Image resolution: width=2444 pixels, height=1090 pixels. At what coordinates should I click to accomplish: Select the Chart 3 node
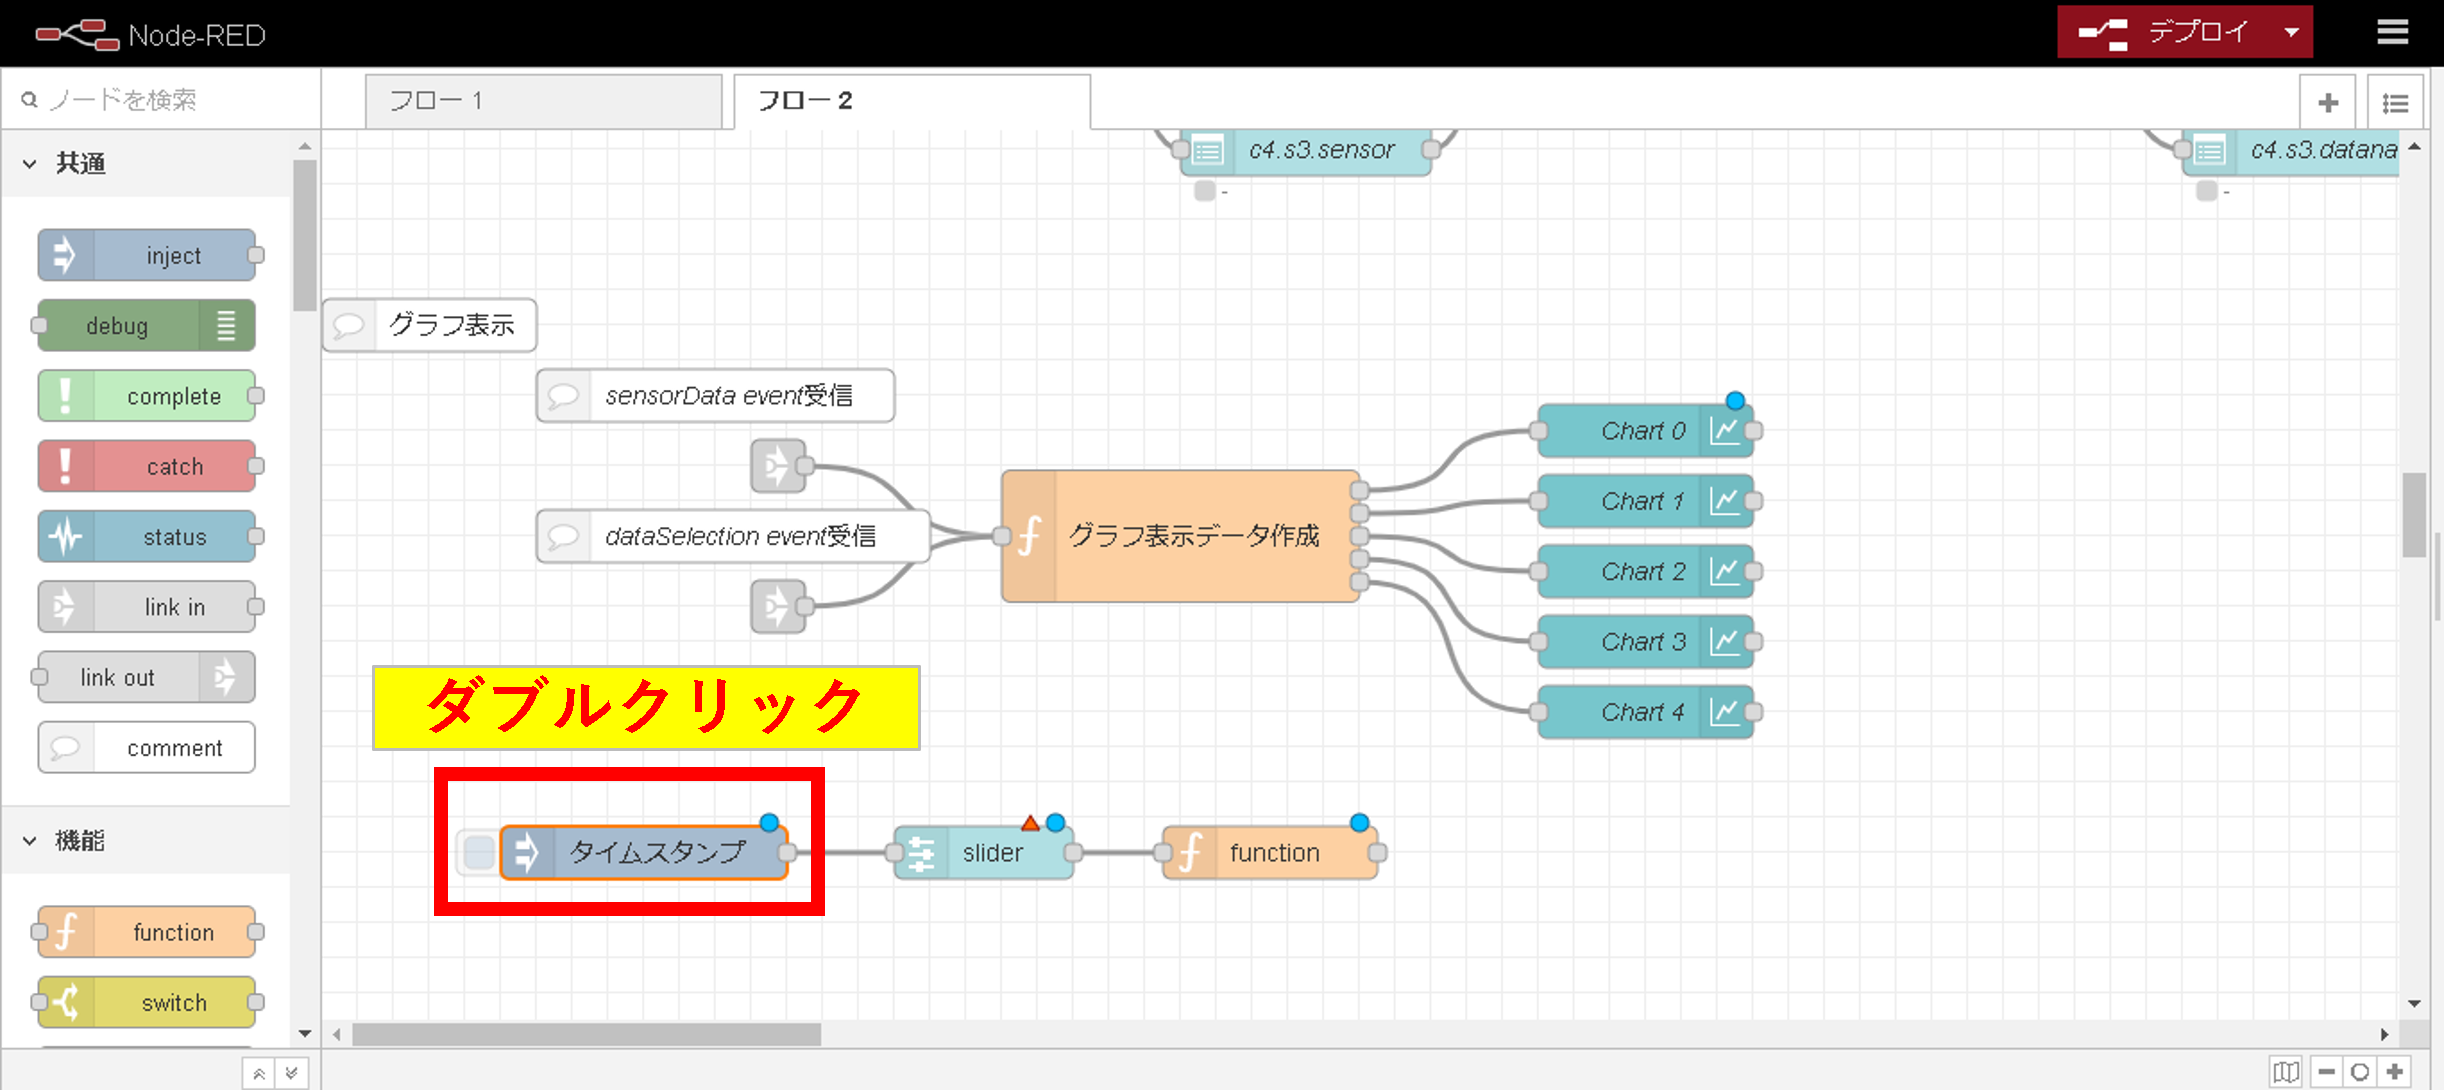[1646, 642]
